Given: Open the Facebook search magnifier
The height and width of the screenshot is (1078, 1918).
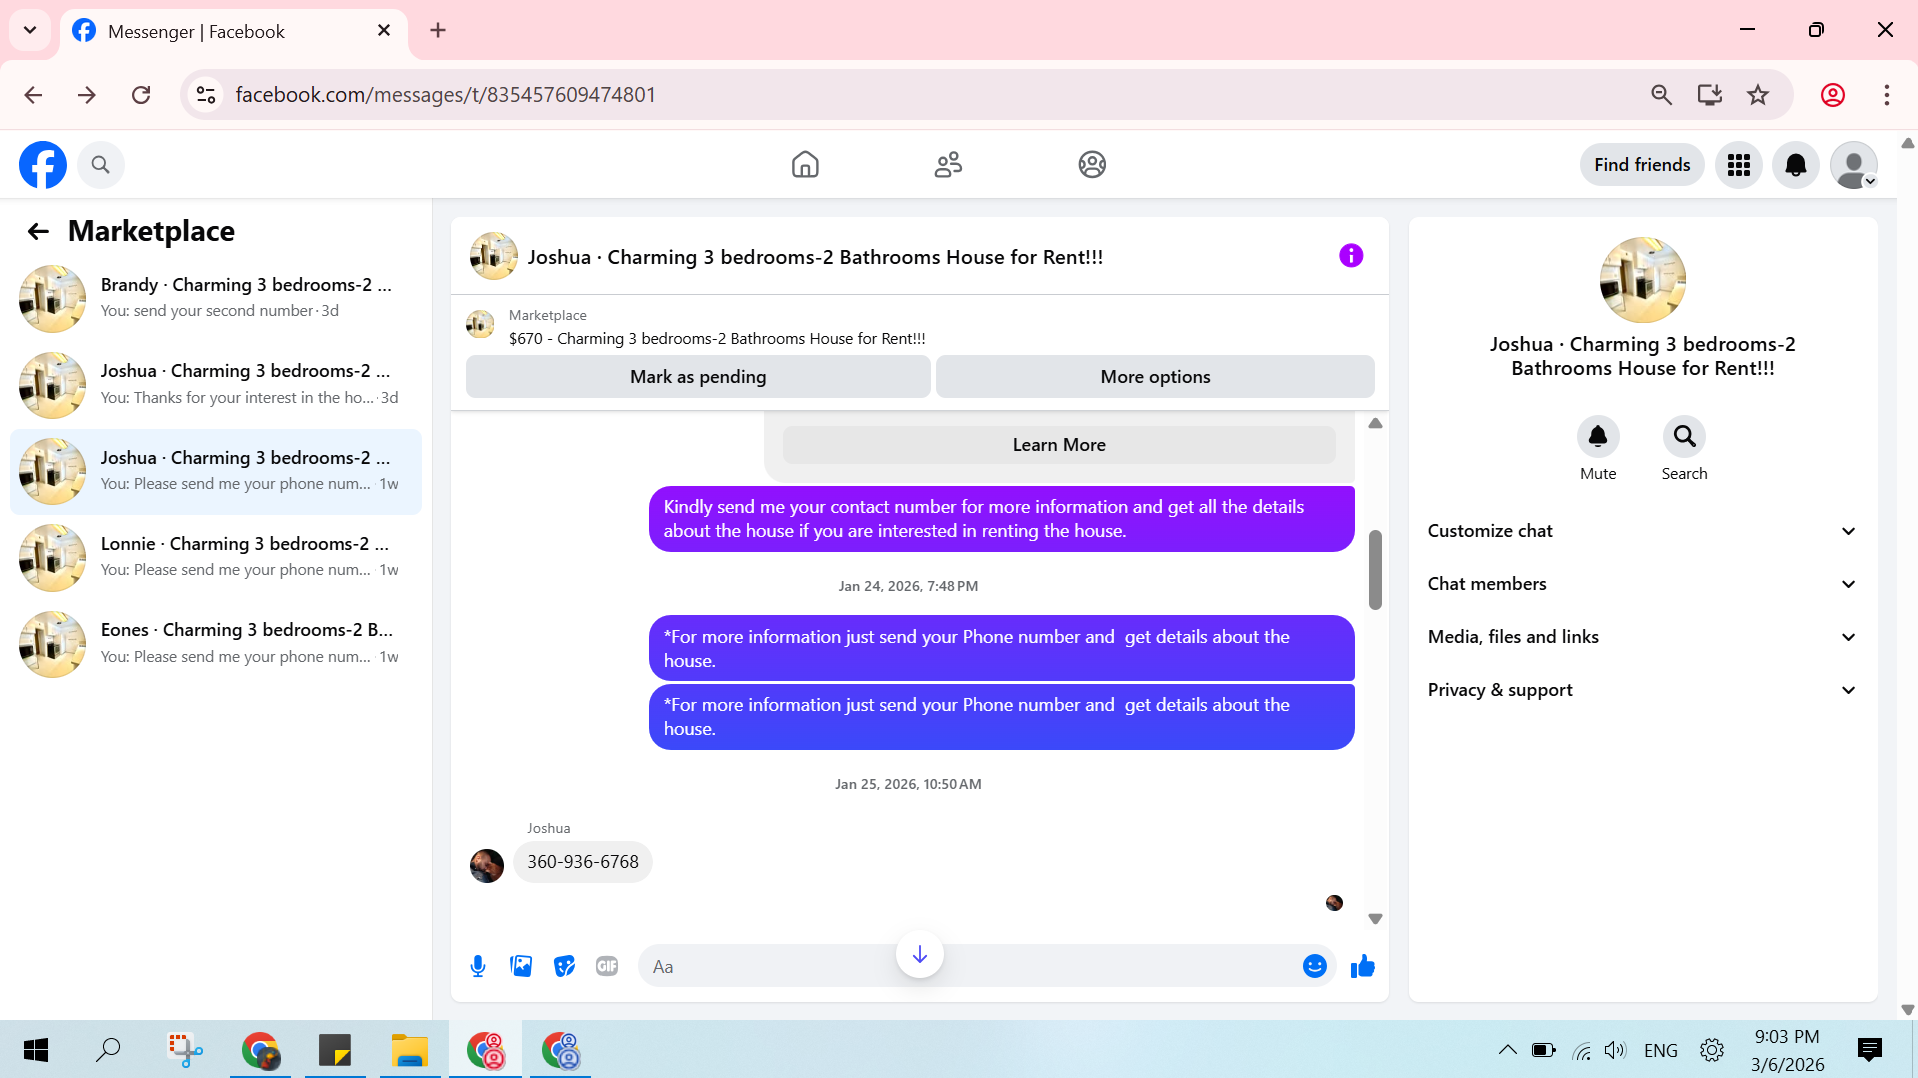Looking at the screenshot, I should [x=100, y=165].
